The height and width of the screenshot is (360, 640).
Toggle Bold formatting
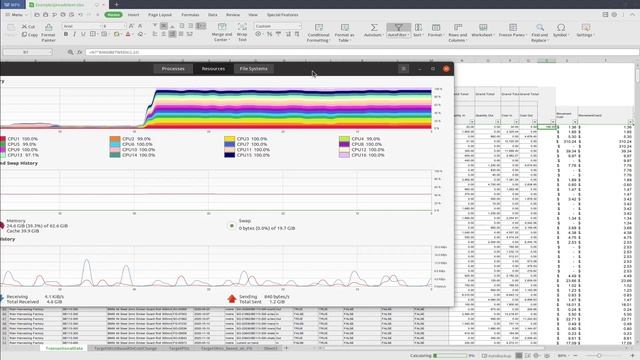[66, 34]
